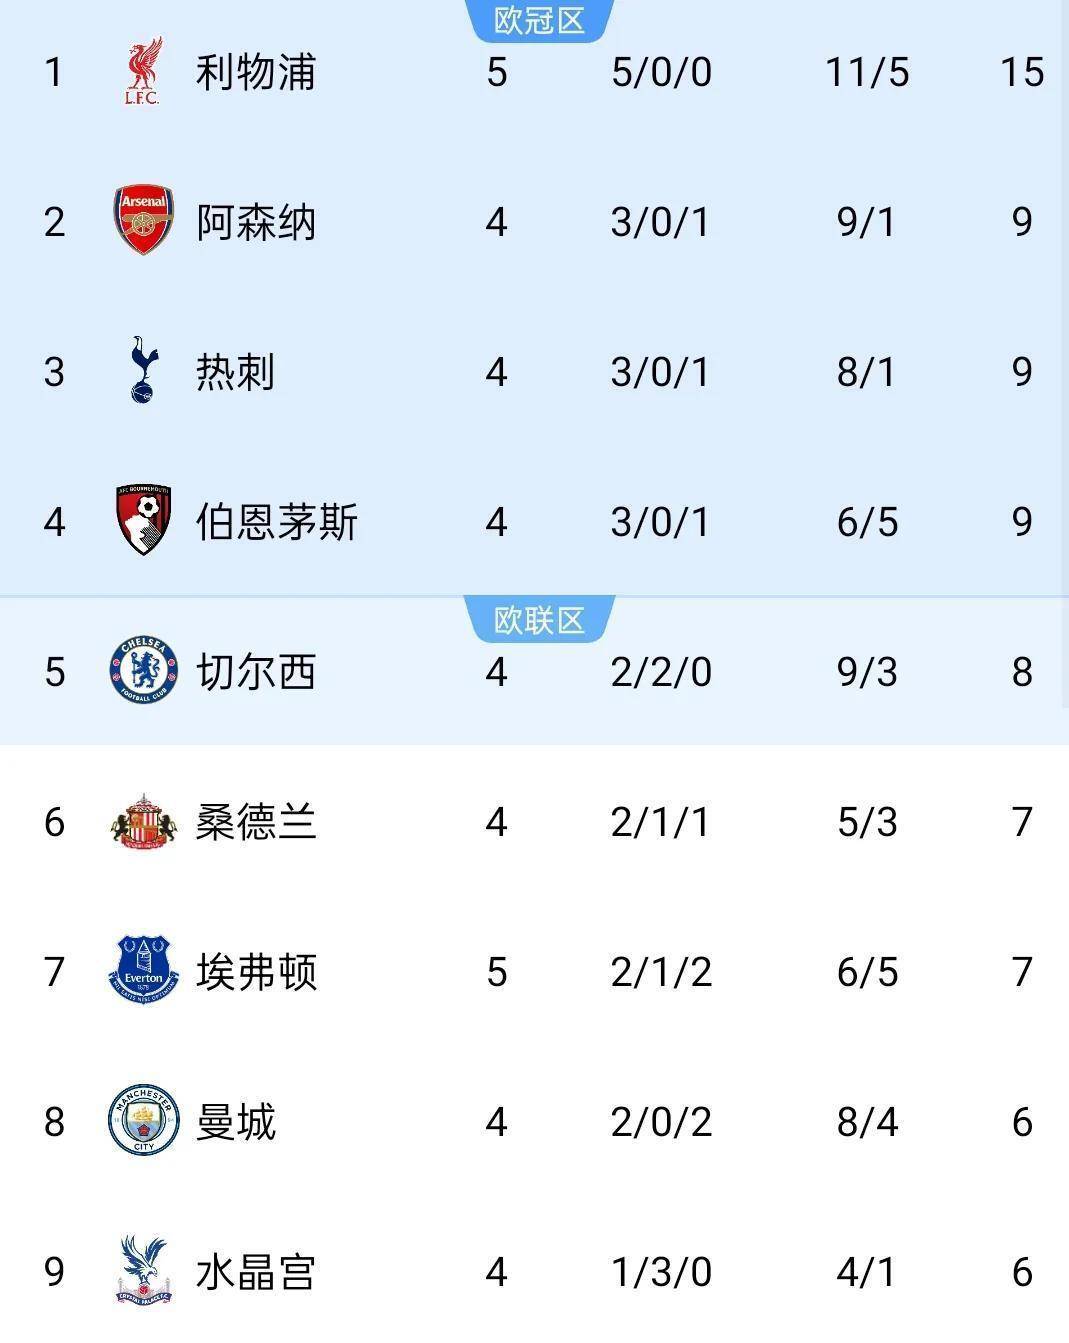Open the Manchester City crest

click(x=144, y=1121)
